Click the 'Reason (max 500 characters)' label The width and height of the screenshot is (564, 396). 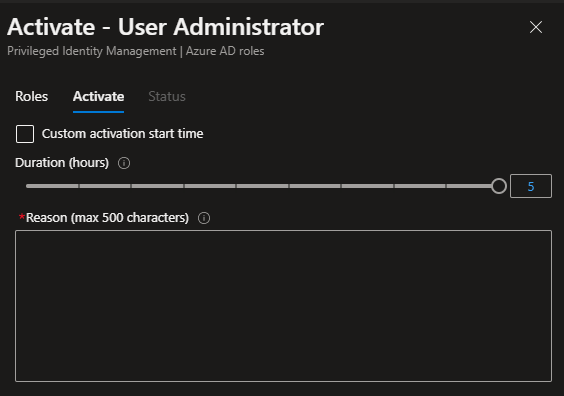[107, 218]
